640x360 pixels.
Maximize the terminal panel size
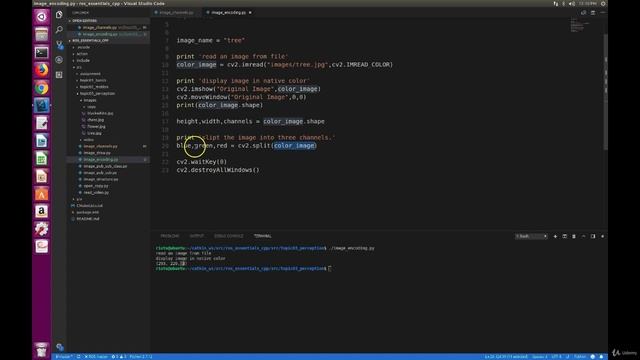click(584, 236)
